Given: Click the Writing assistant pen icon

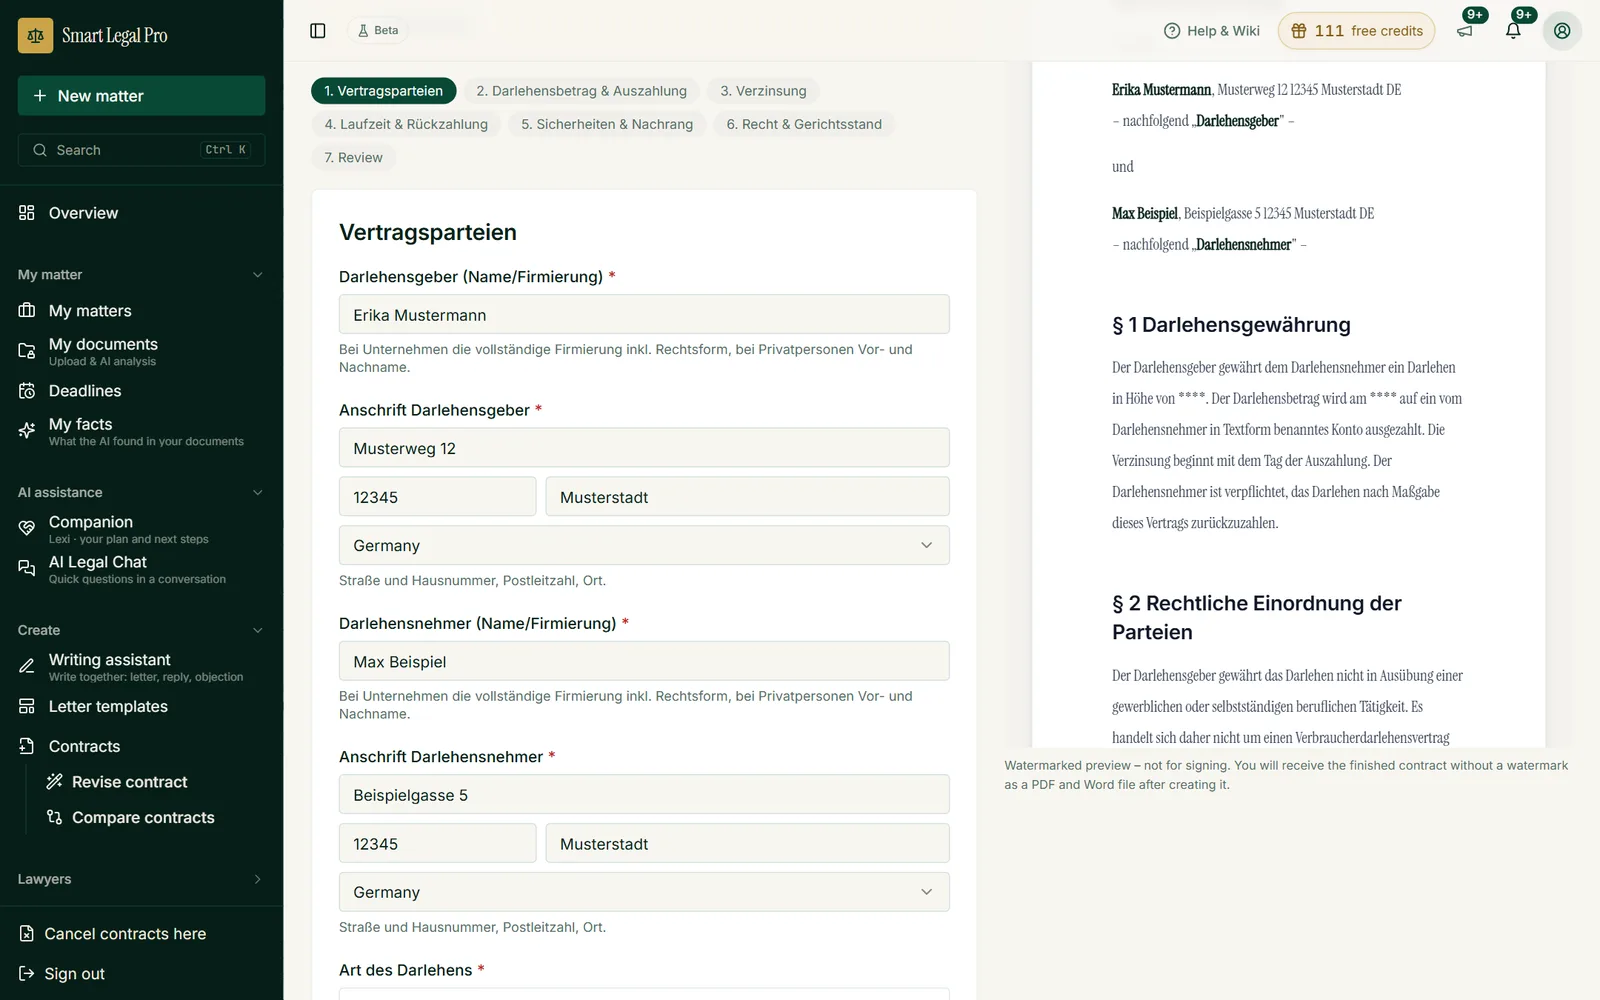Looking at the screenshot, I should tap(27, 667).
